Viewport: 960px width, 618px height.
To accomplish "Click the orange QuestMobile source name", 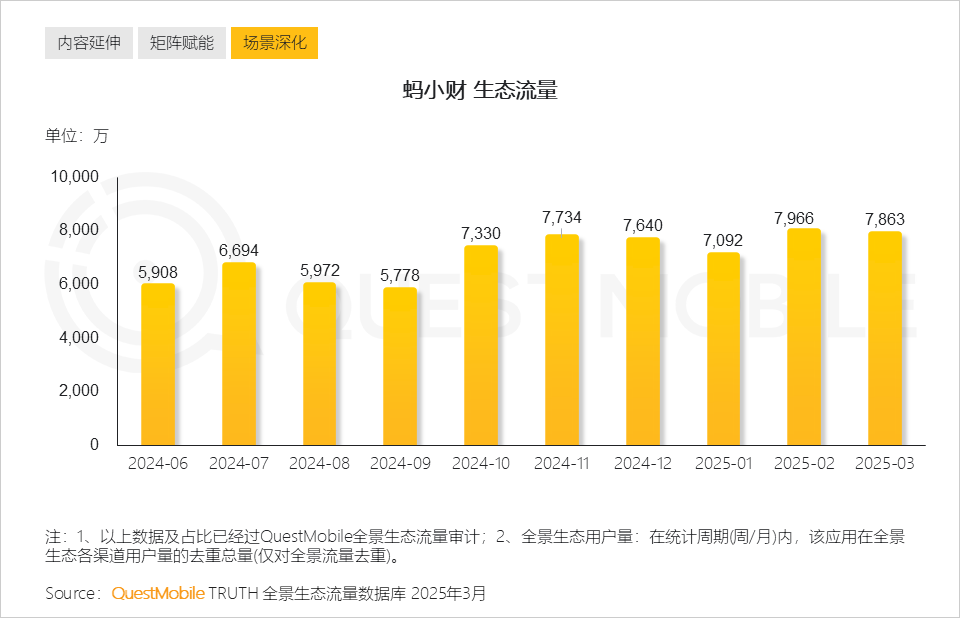I will [158, 593].
